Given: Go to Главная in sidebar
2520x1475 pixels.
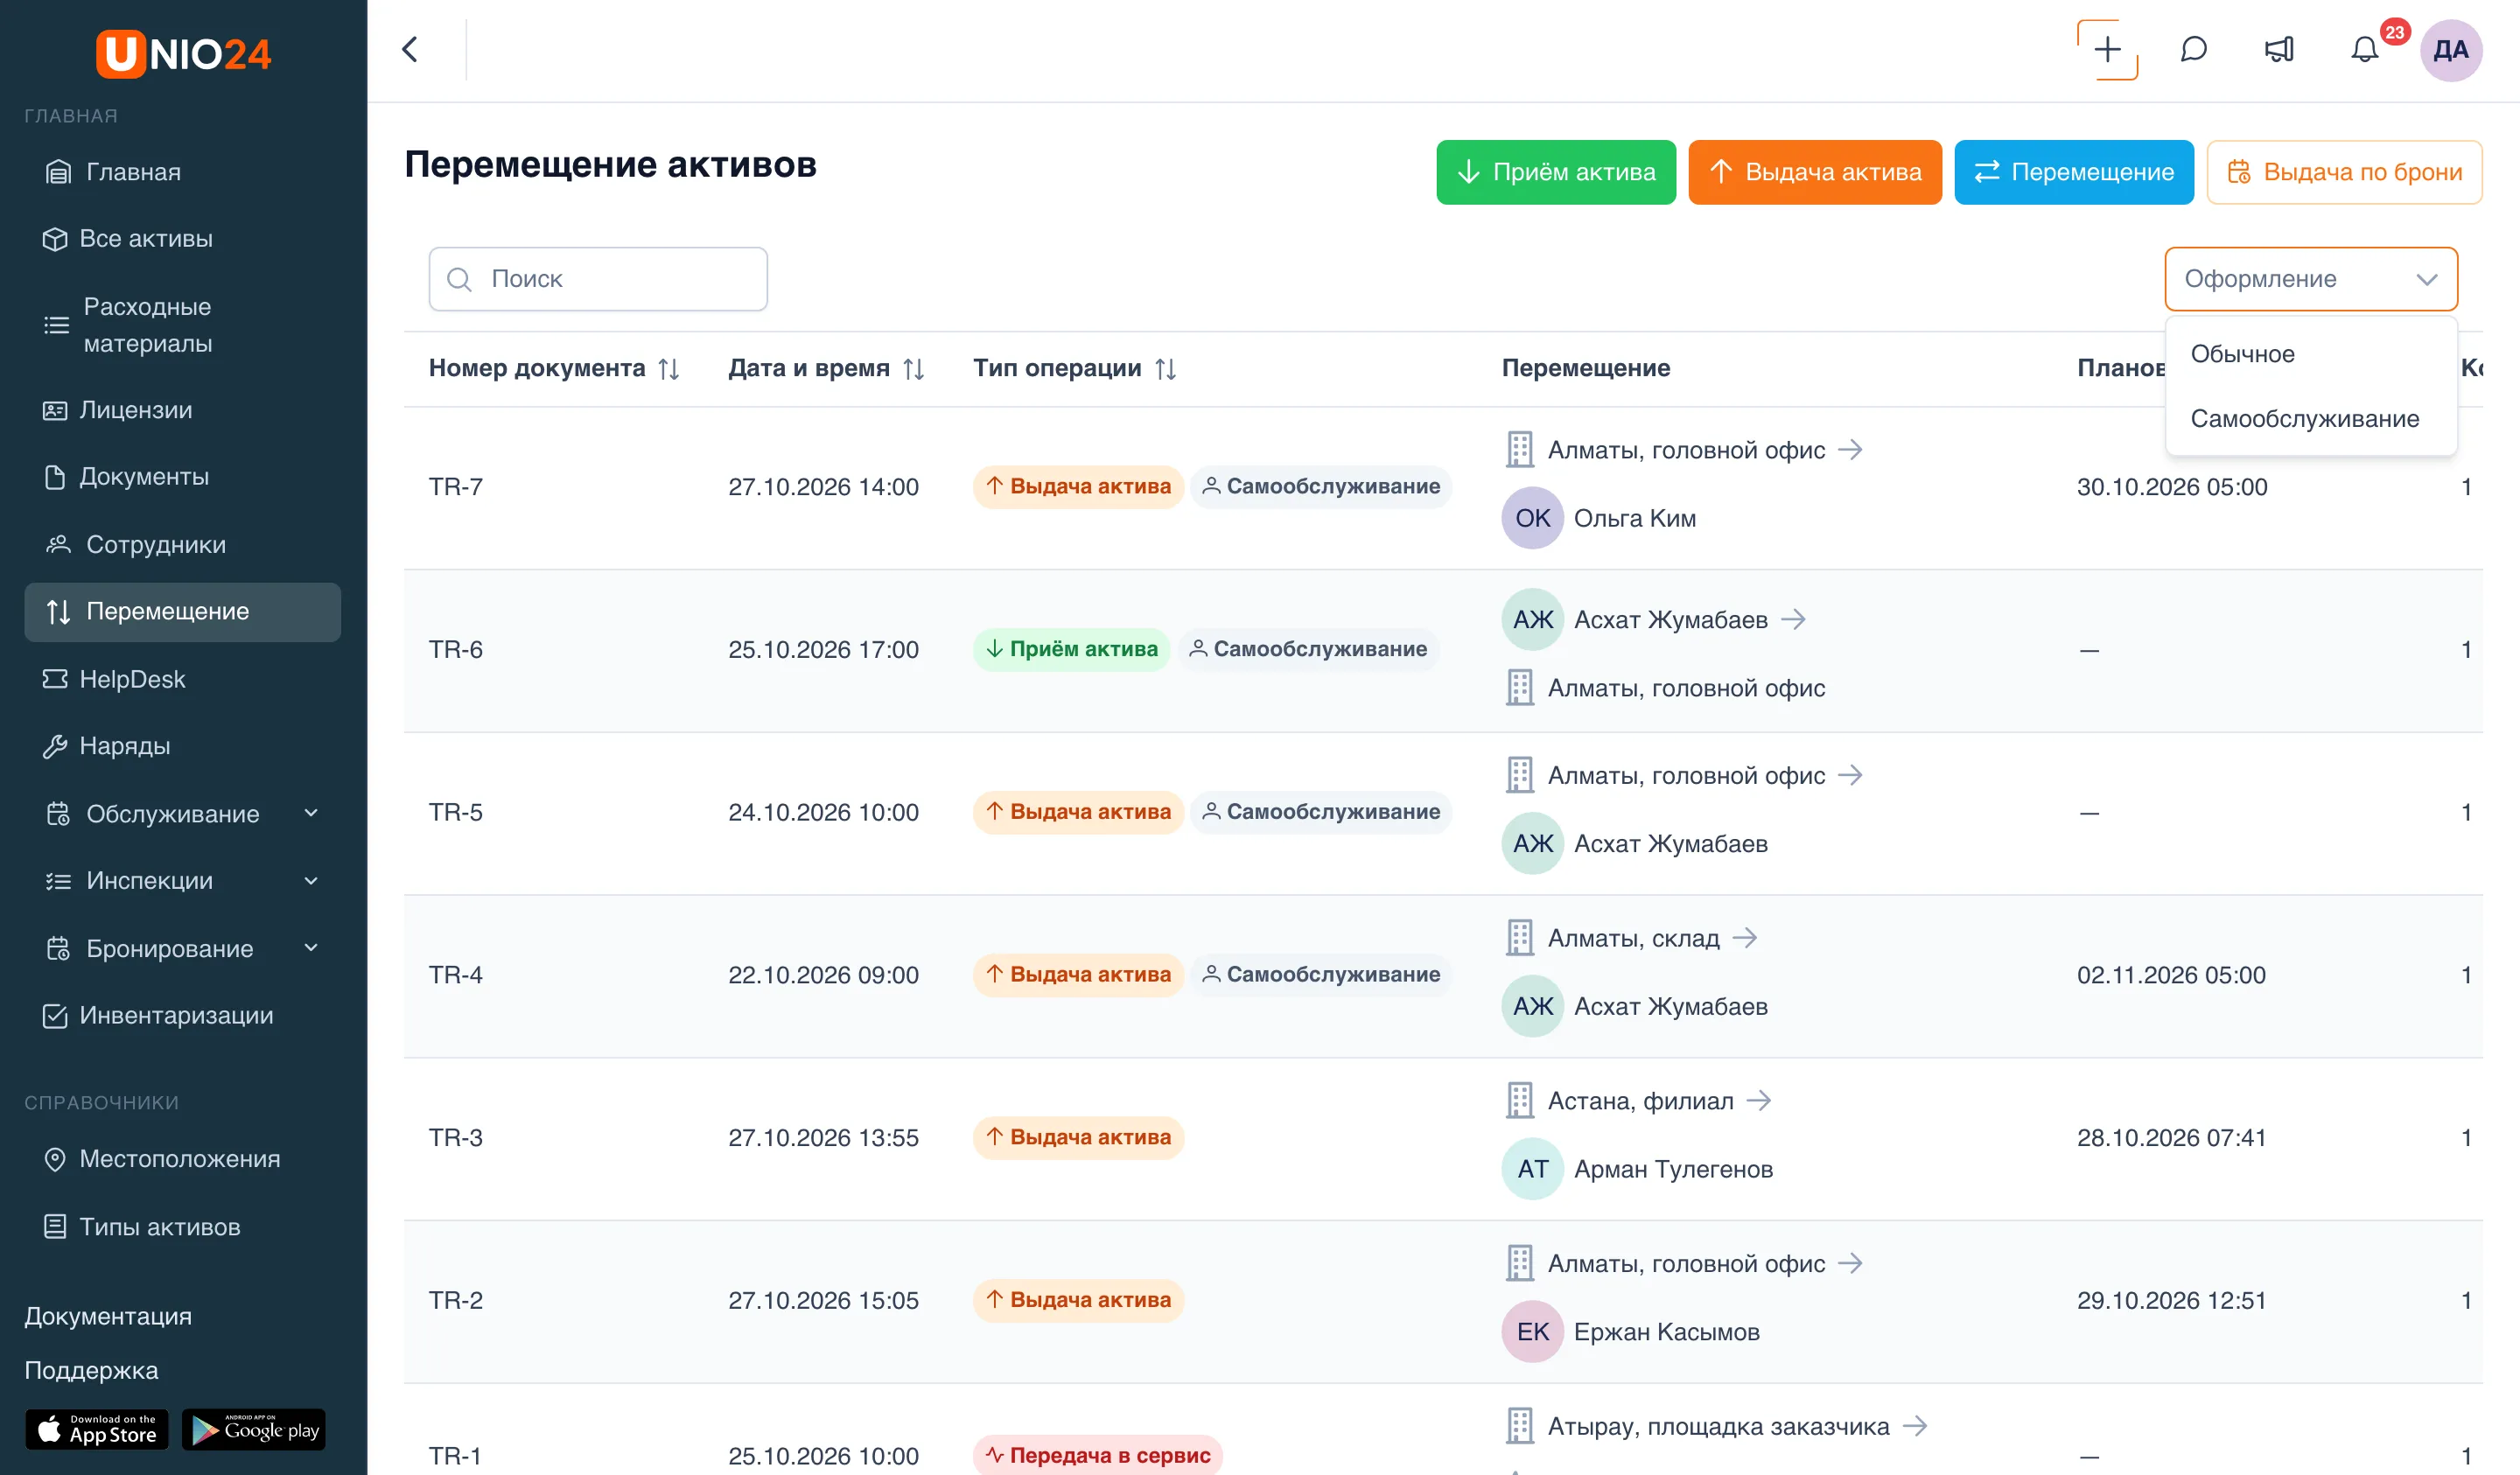Looking at the screenshot, I should point(183,172).
